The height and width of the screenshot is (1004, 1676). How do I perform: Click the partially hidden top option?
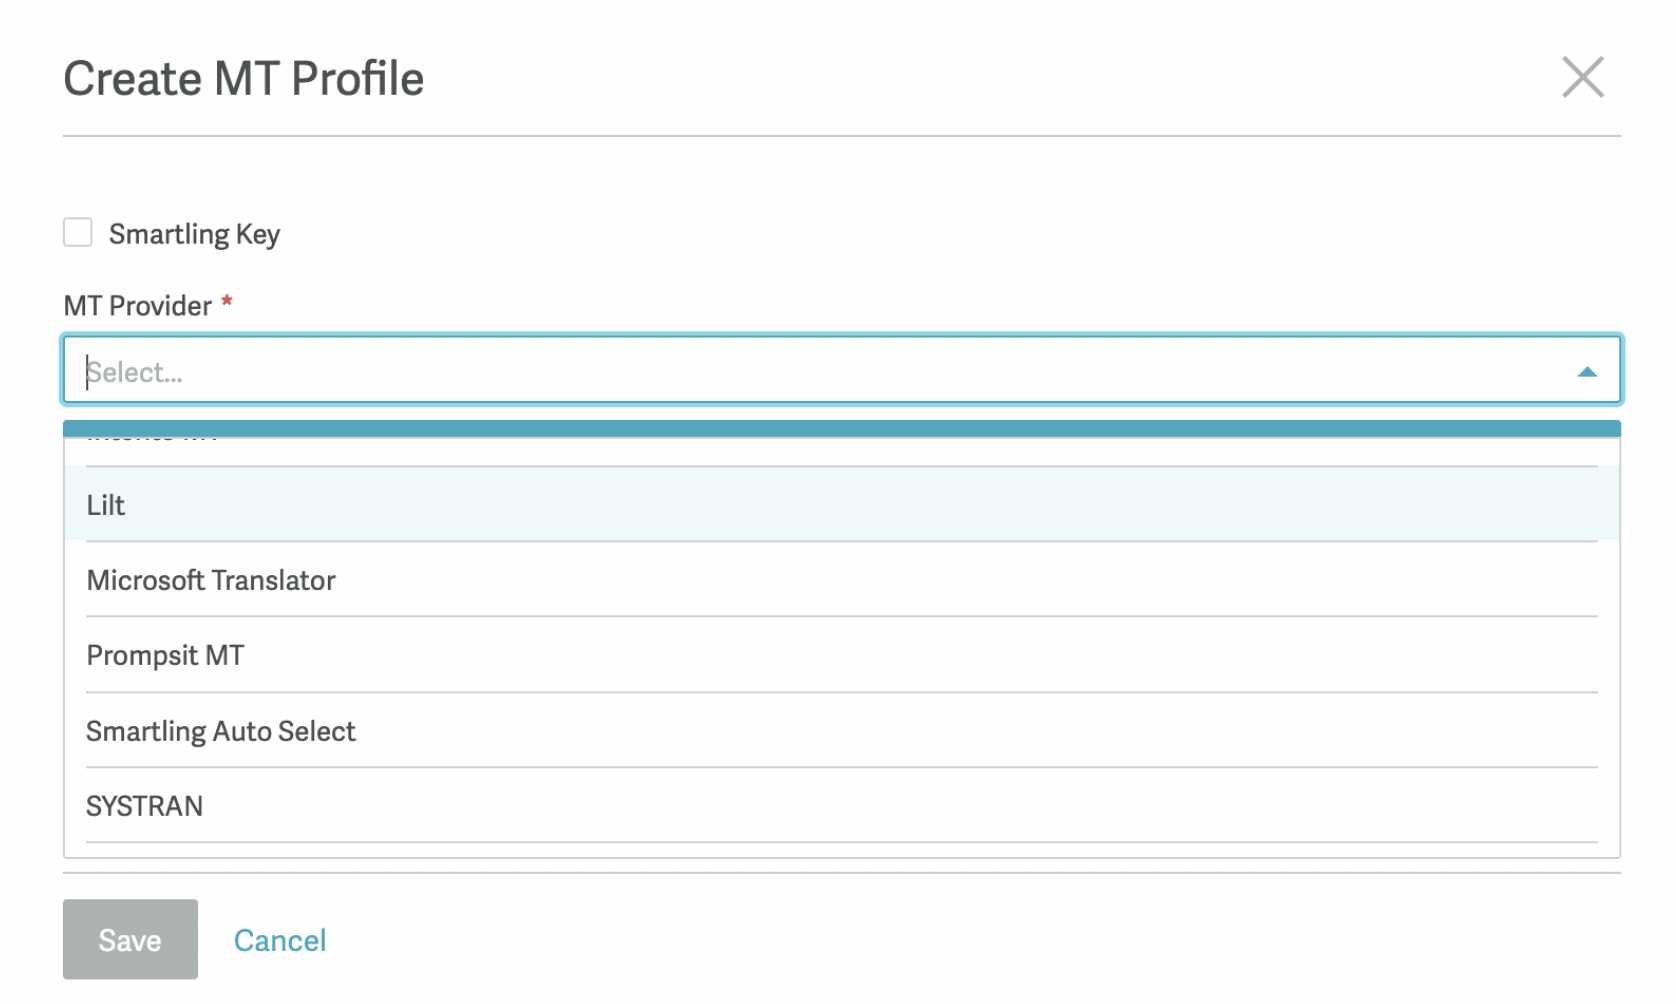(x=841, y=450)
